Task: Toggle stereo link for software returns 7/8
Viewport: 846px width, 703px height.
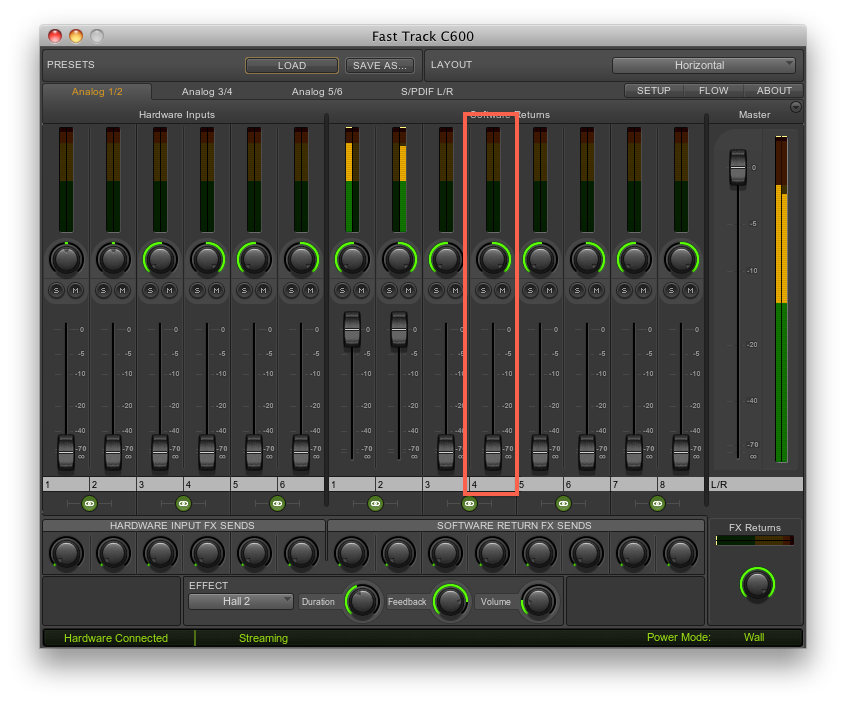Action: tap(657, 503)
